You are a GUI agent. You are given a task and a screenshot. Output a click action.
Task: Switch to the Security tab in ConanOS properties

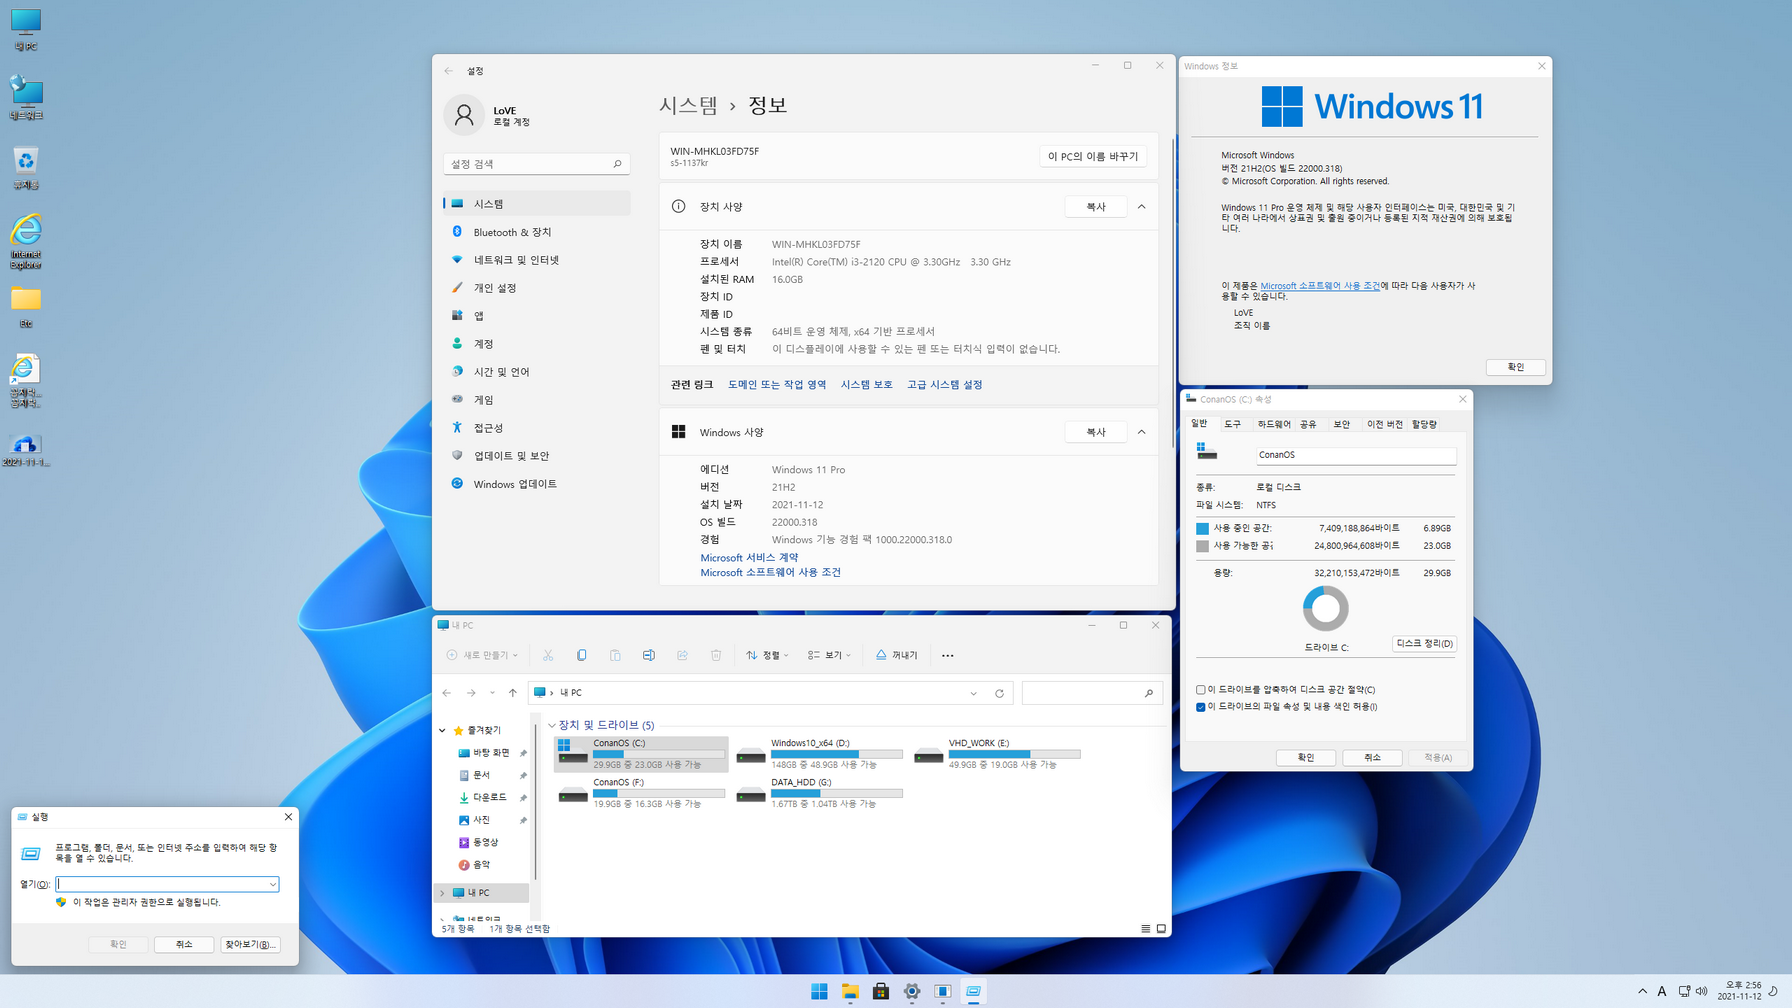(1342, 424)
